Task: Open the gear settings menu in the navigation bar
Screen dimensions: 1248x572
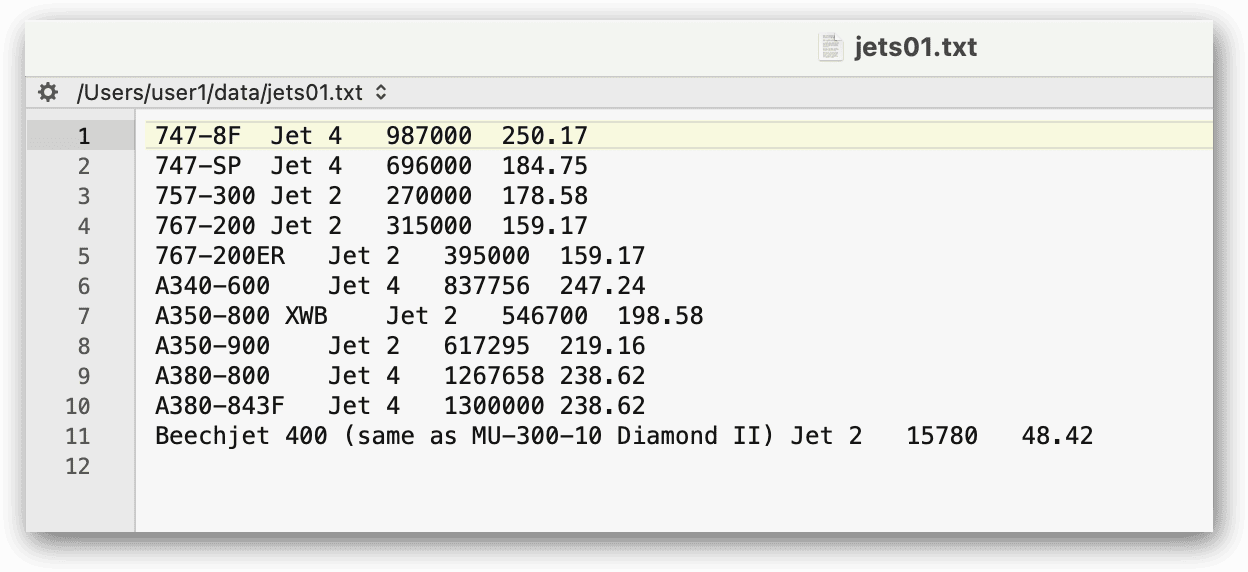Action: coord(47,93)
